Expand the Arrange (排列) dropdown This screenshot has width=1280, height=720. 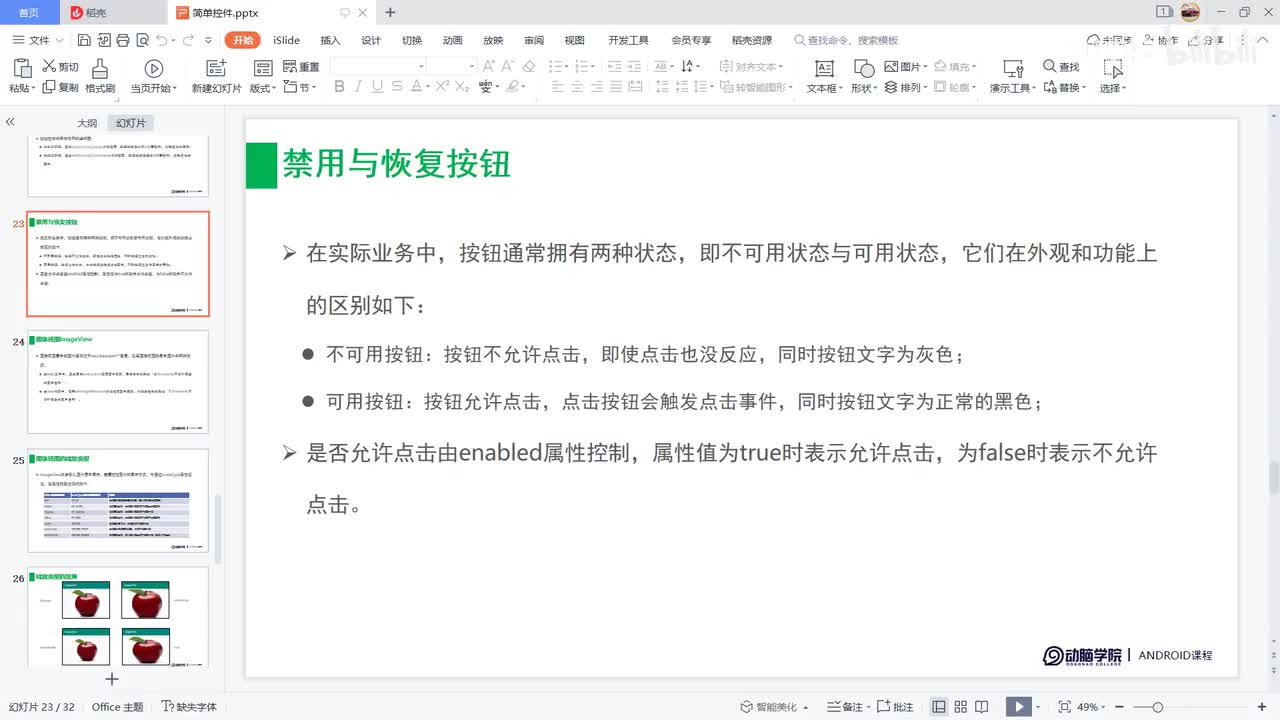[x=906, y=88]
